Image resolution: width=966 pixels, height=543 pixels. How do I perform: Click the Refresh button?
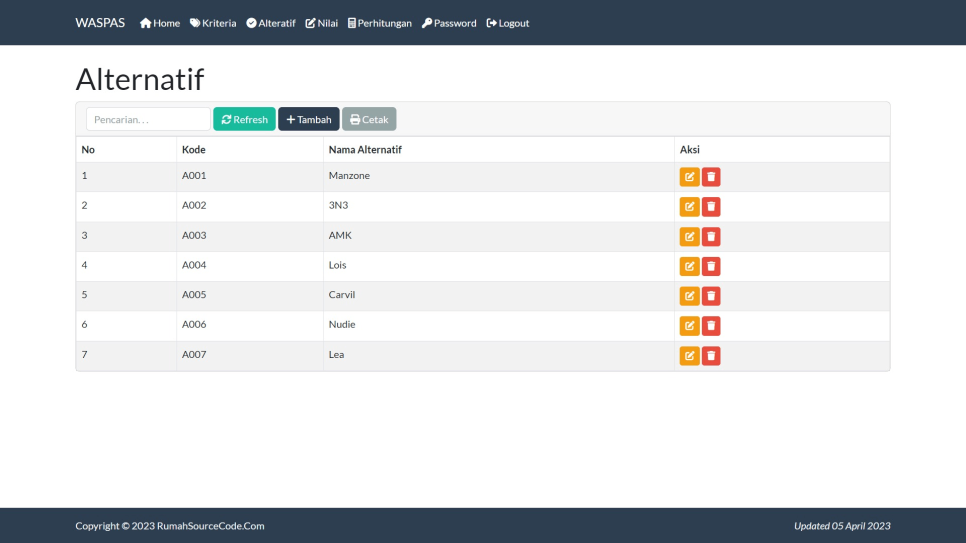245,119
